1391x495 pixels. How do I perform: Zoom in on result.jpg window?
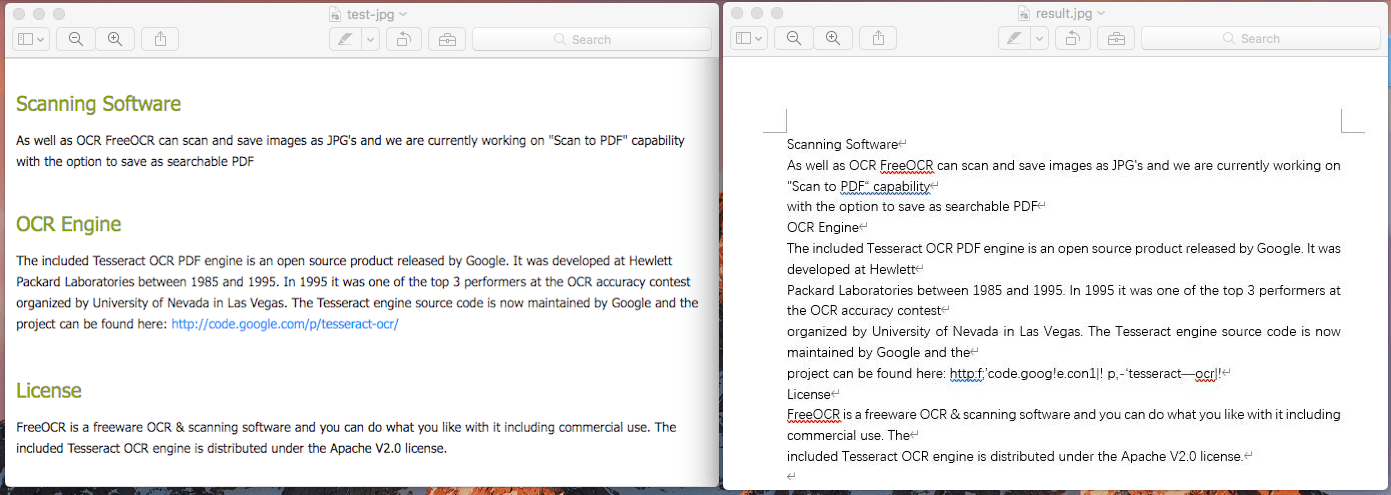[833, 38]
